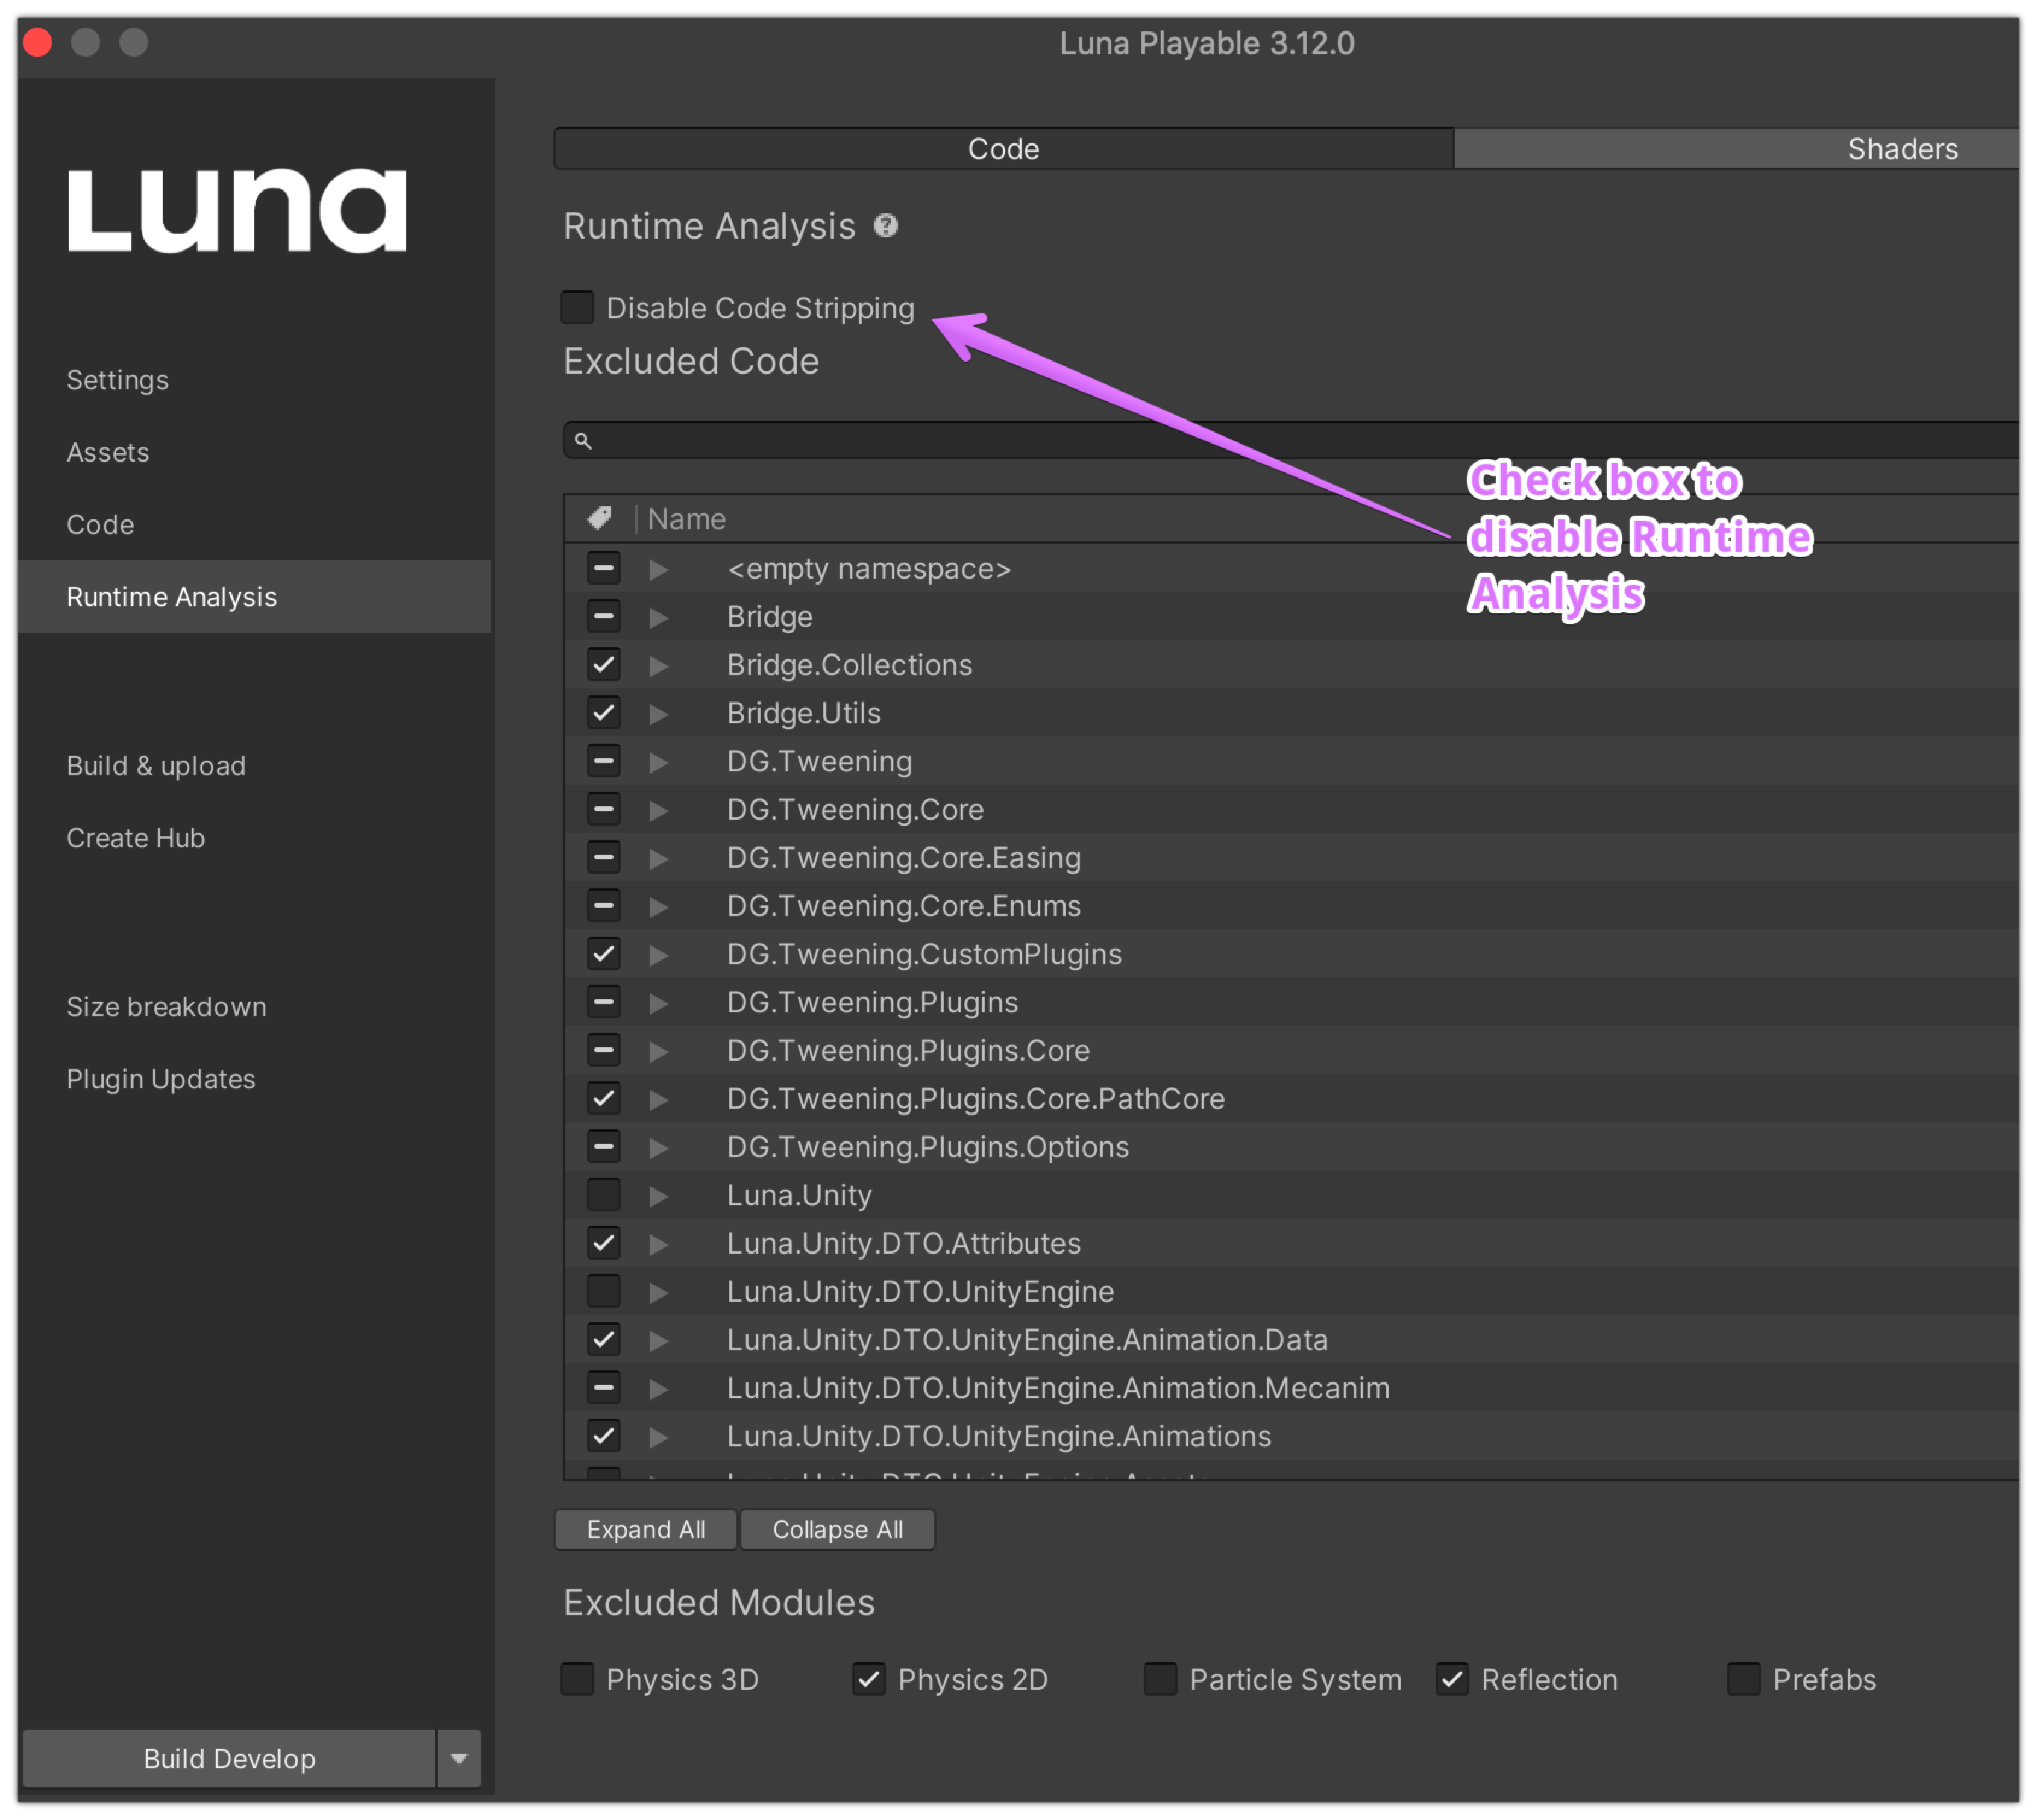Expand DG.Tweening.Plugins.Options row
This screenshot has height=1820, width=2037.
(658, 1147)
